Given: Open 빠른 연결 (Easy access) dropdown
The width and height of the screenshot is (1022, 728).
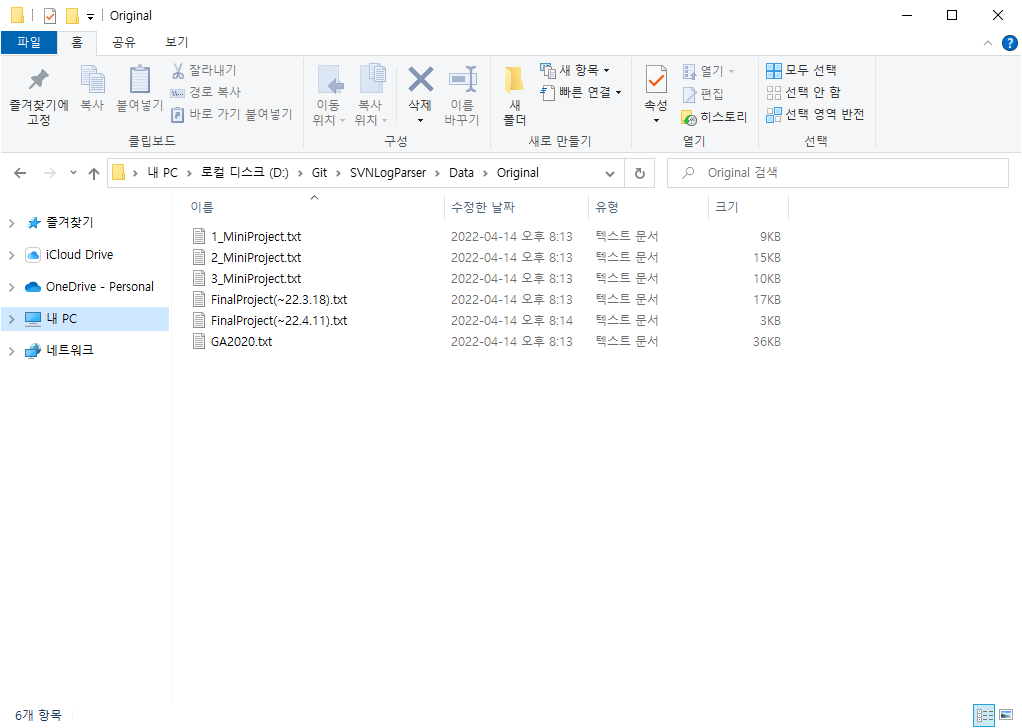Looking at the screenshot, I should pyautogui.click(x=581, y=93).
